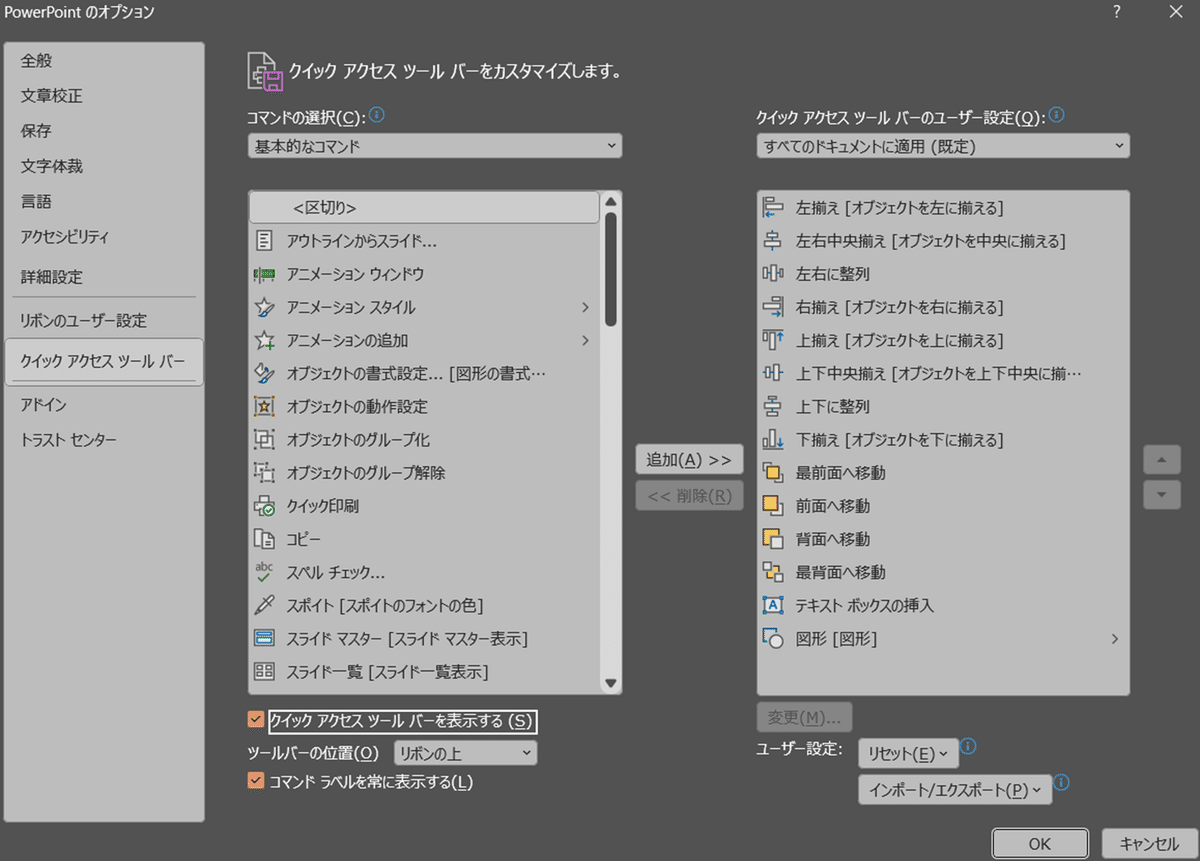Click the 図形 shapes icon

pyautogui.click(x=773, y=638)
